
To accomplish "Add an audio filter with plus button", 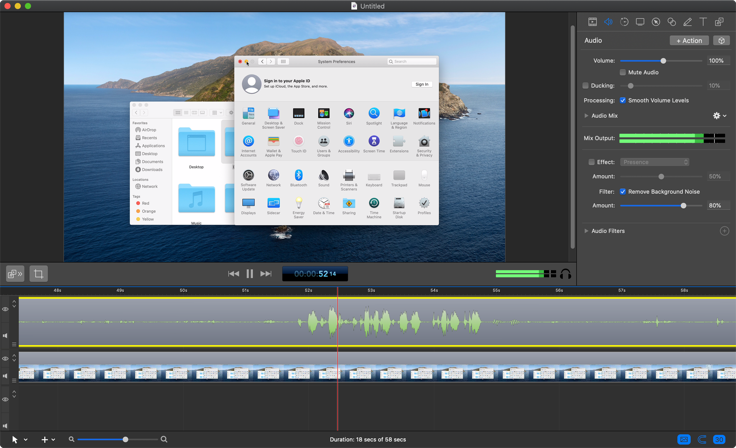I will tap(724, 231).
